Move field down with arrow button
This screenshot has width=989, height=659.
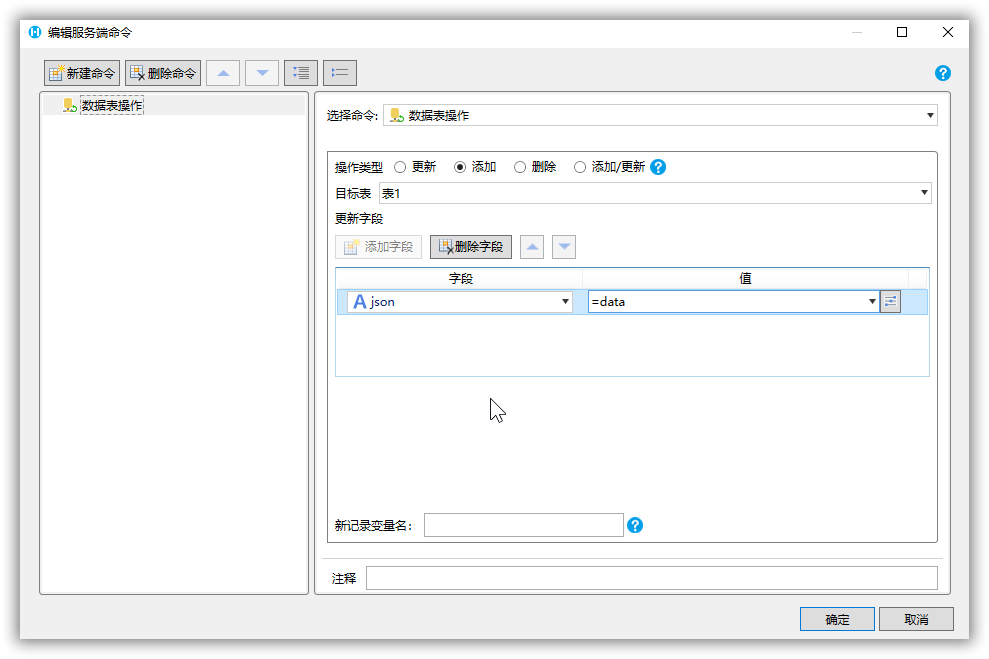564,247
